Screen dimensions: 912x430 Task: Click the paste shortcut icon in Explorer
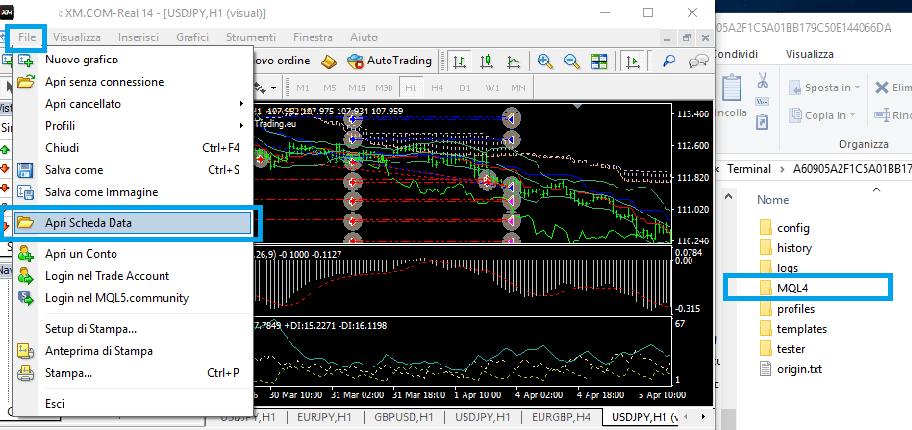(762, 122)
